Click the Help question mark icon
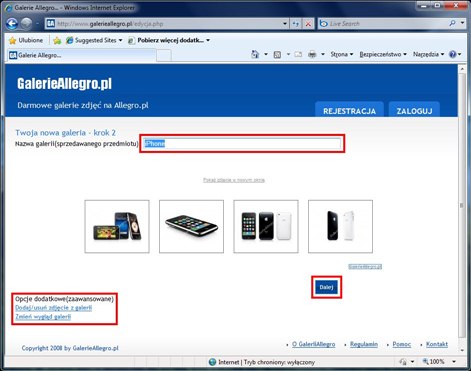Screen dimensions: 471x371 (x=452, y=54)
